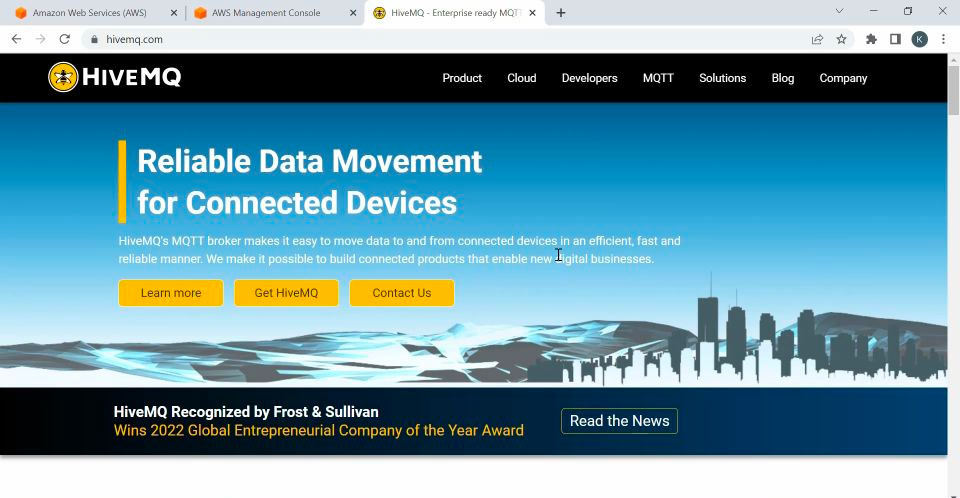Click the 2022 Global Entrepreneurial Company award text
Image resolution: width=960 pixels, height=498 pixels.
(318, 431)
